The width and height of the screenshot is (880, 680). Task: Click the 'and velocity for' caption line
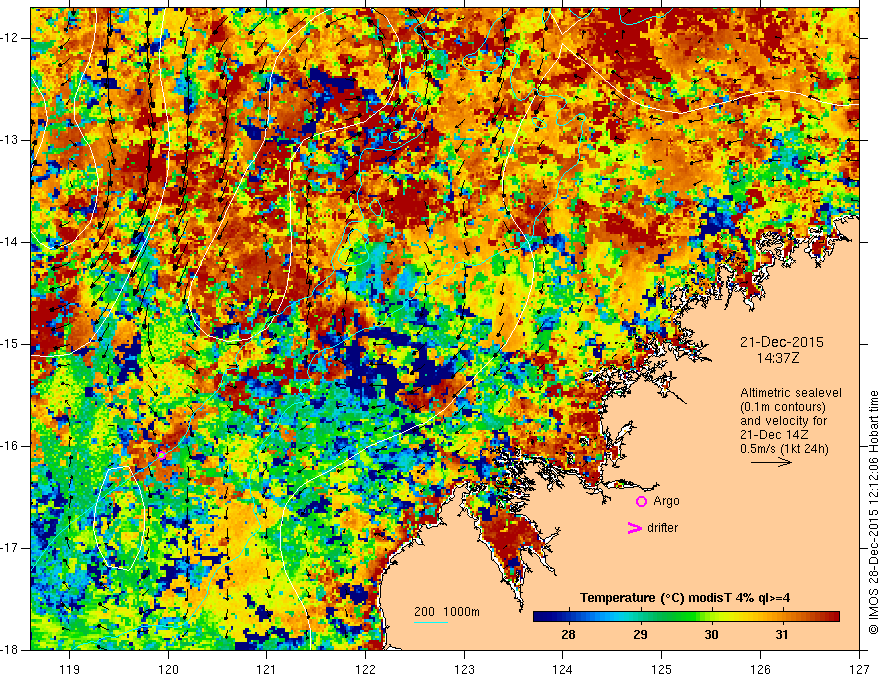coord(783,421)
